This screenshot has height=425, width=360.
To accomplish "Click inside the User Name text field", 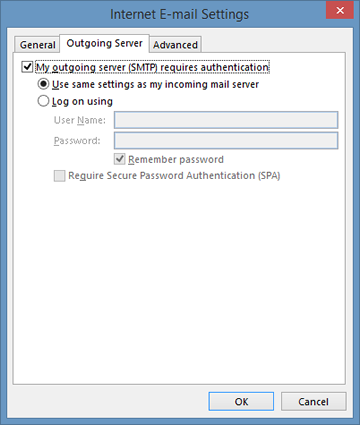I will coord(226,120).
